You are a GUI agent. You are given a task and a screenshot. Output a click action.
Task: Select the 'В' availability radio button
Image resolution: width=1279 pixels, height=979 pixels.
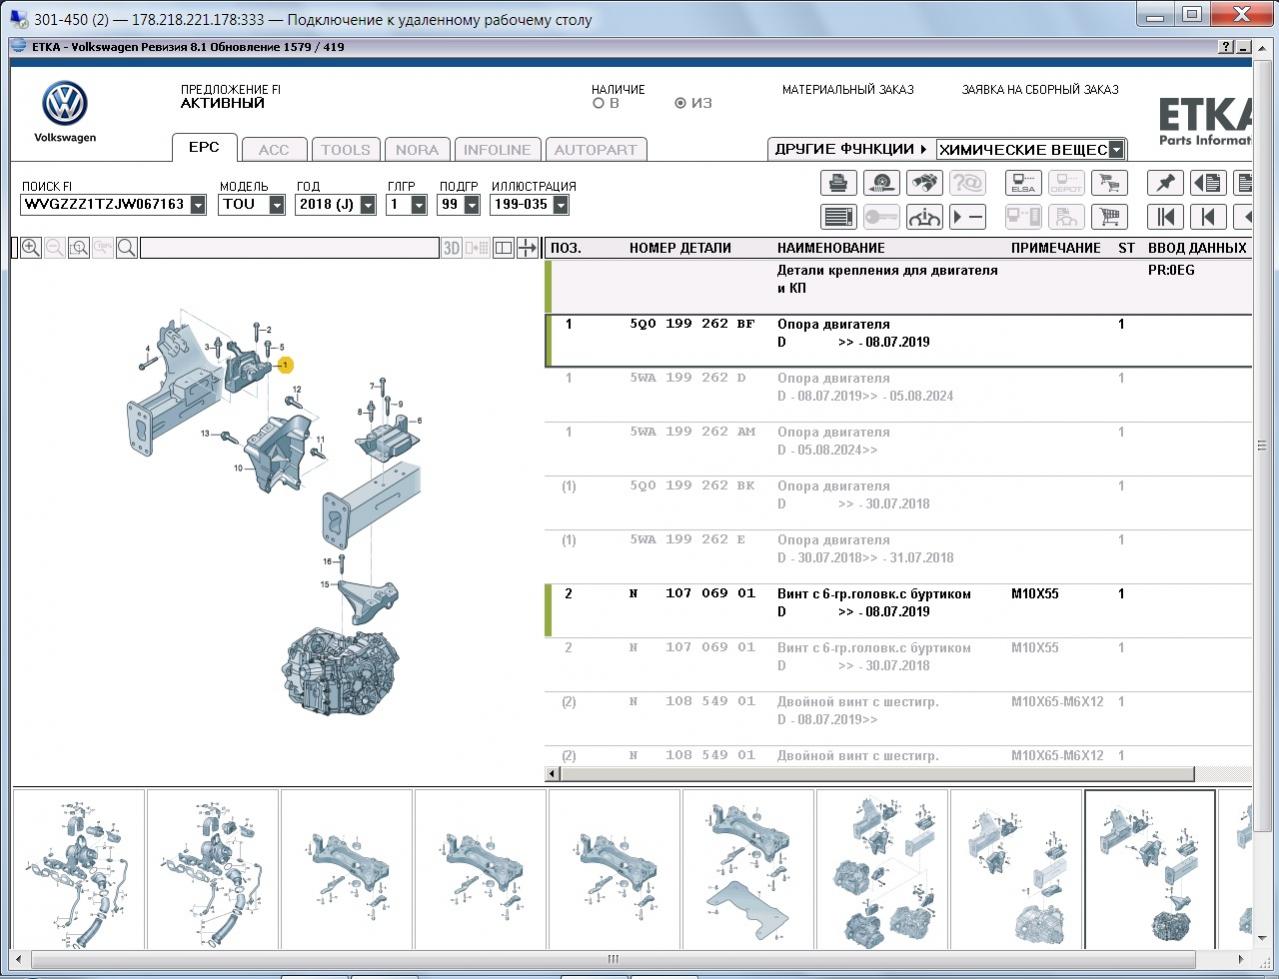pyautogui.click(x=598, y=103)
